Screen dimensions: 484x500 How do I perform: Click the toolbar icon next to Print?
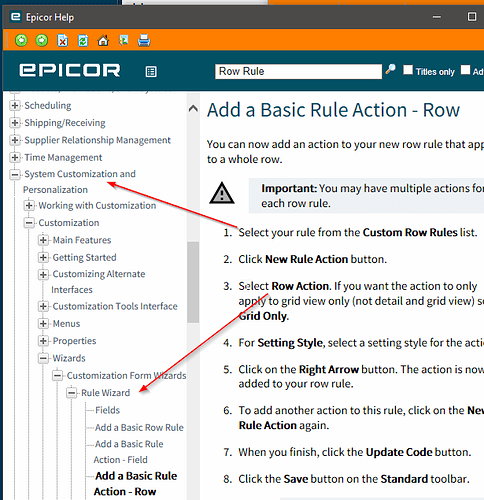pos(124,41)
